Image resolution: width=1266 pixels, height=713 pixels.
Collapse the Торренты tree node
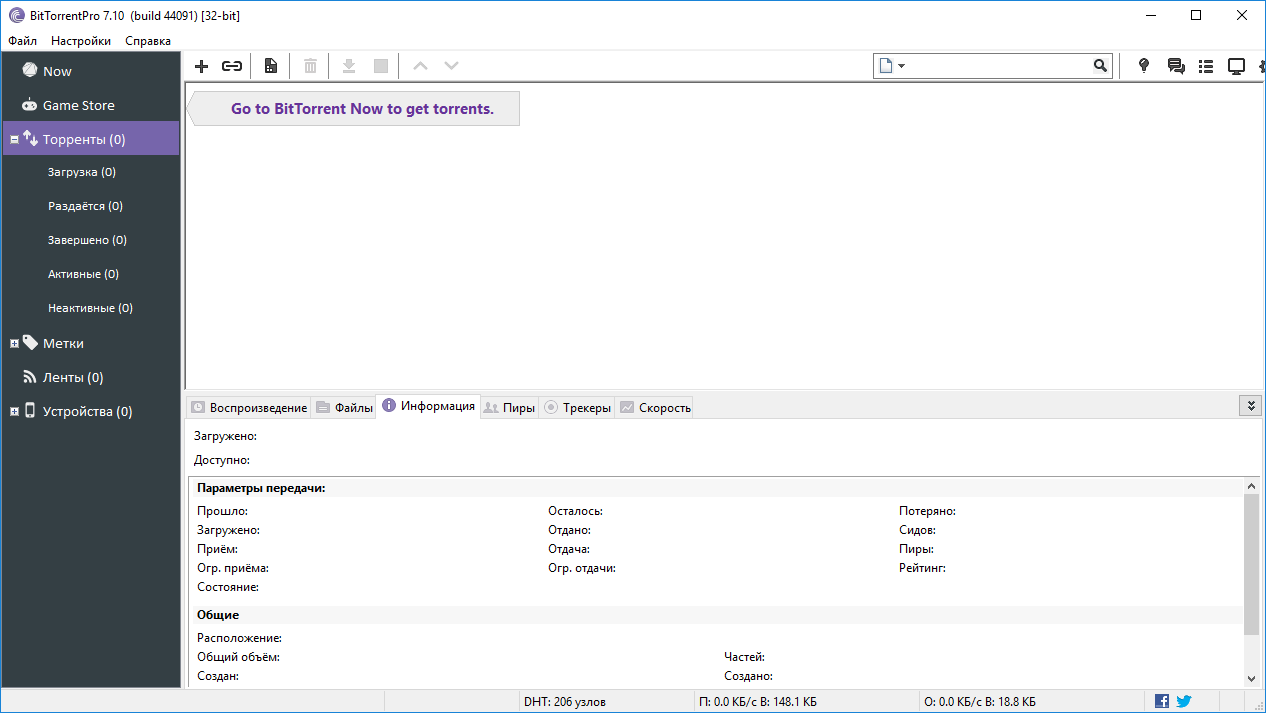point(14,140)
